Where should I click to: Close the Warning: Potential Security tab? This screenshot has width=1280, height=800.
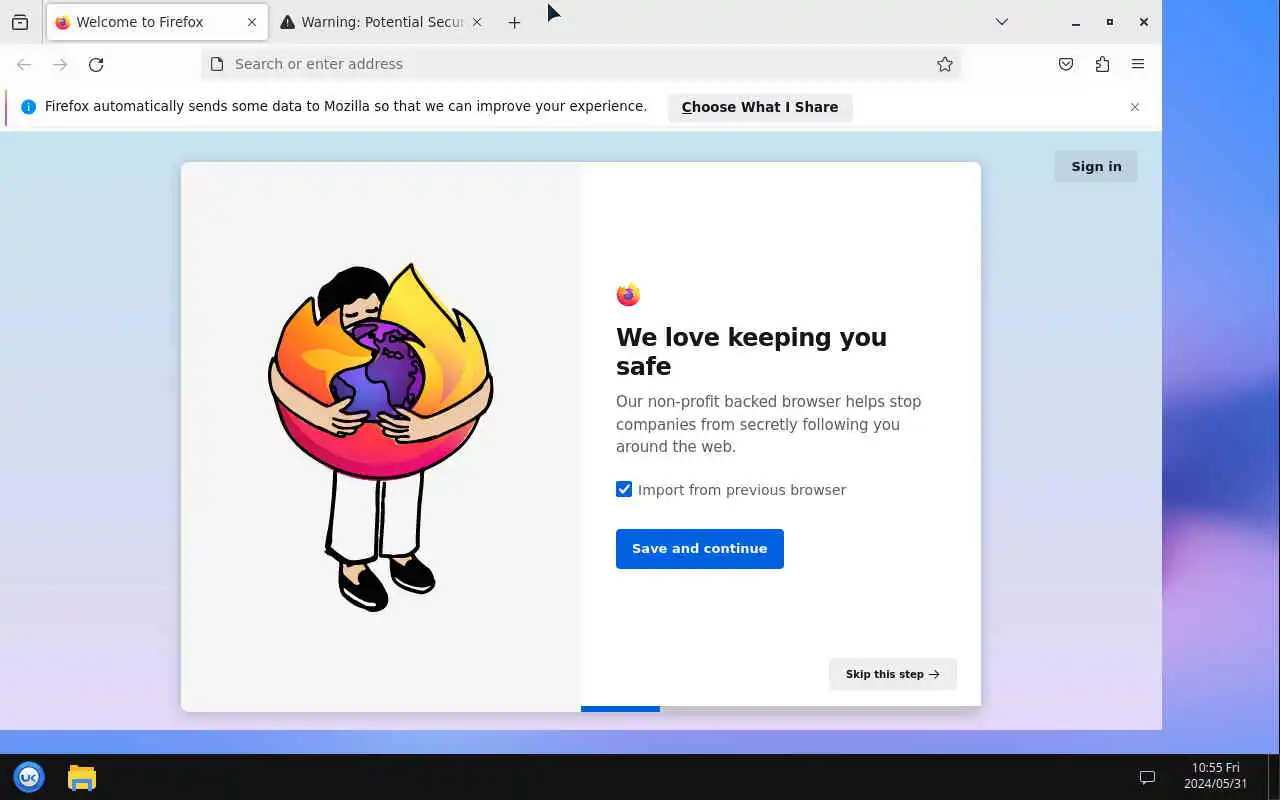(476, 22)
